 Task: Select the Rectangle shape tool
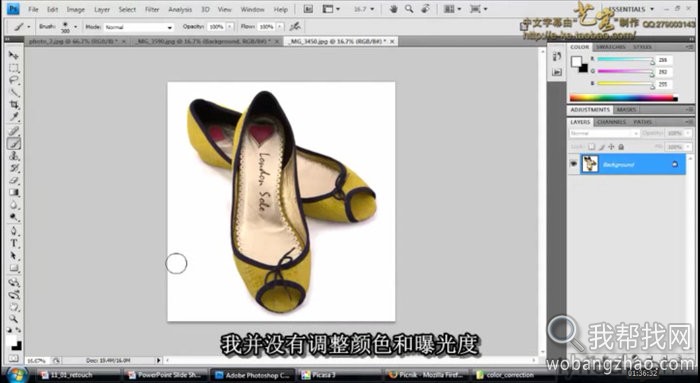click(14, 268)
